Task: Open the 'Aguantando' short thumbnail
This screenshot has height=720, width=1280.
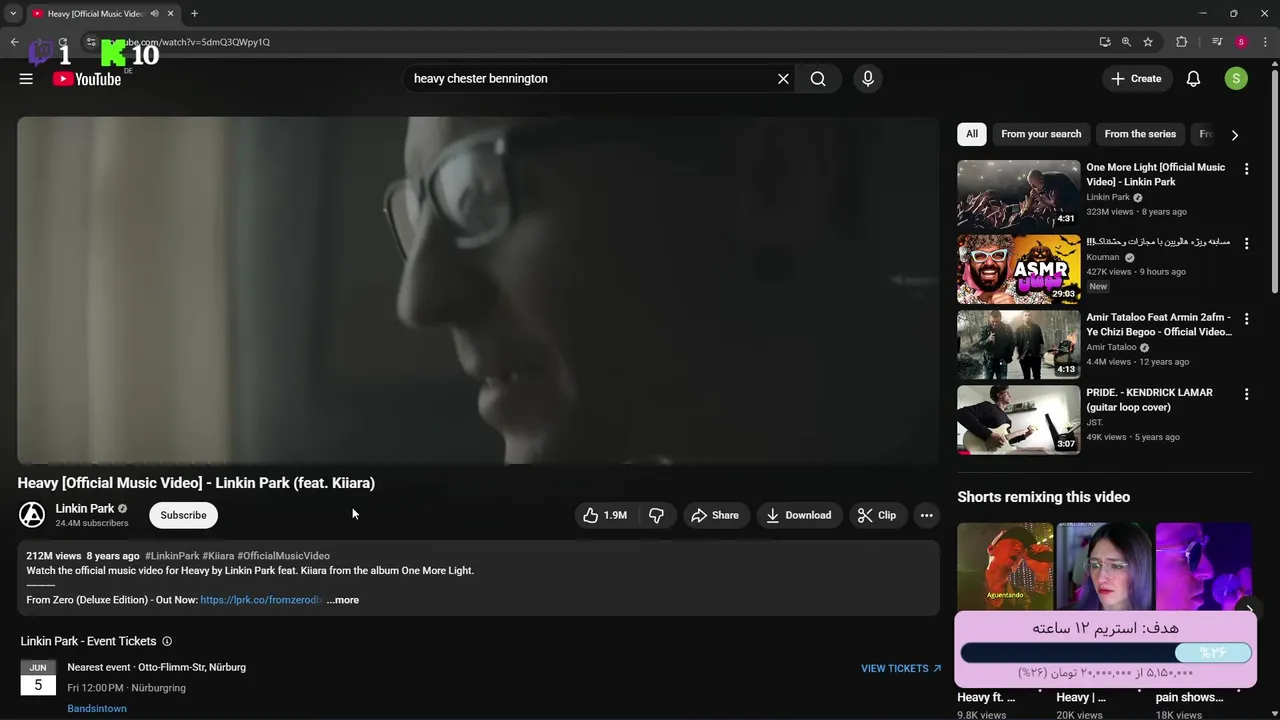Action: (x=1005, y=566)
